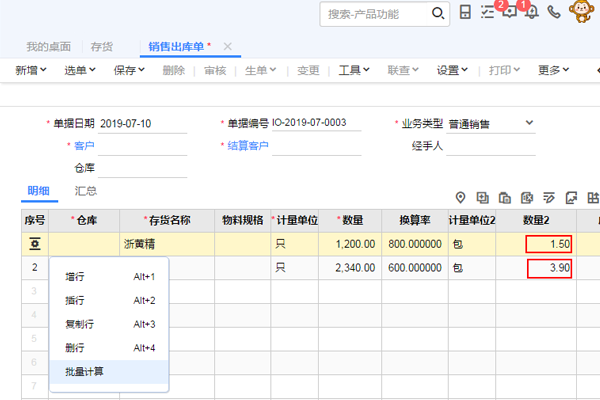Expand the 更多 dropdown menu
The height and width of the screenshot is (400, 600).
(554, 70)
